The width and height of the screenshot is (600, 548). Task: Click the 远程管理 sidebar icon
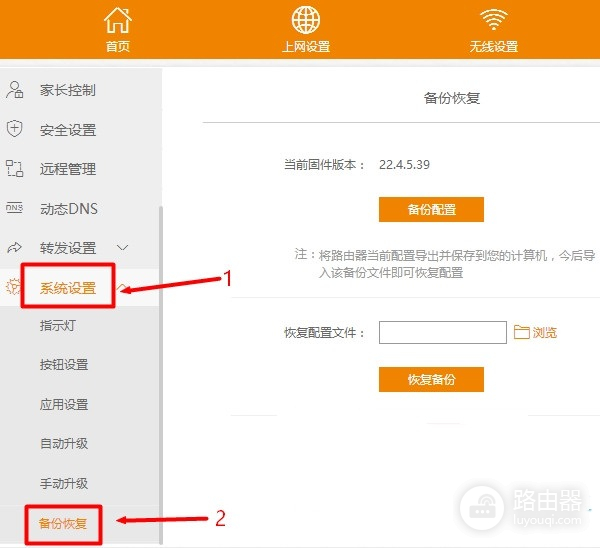tap(15, 168)
